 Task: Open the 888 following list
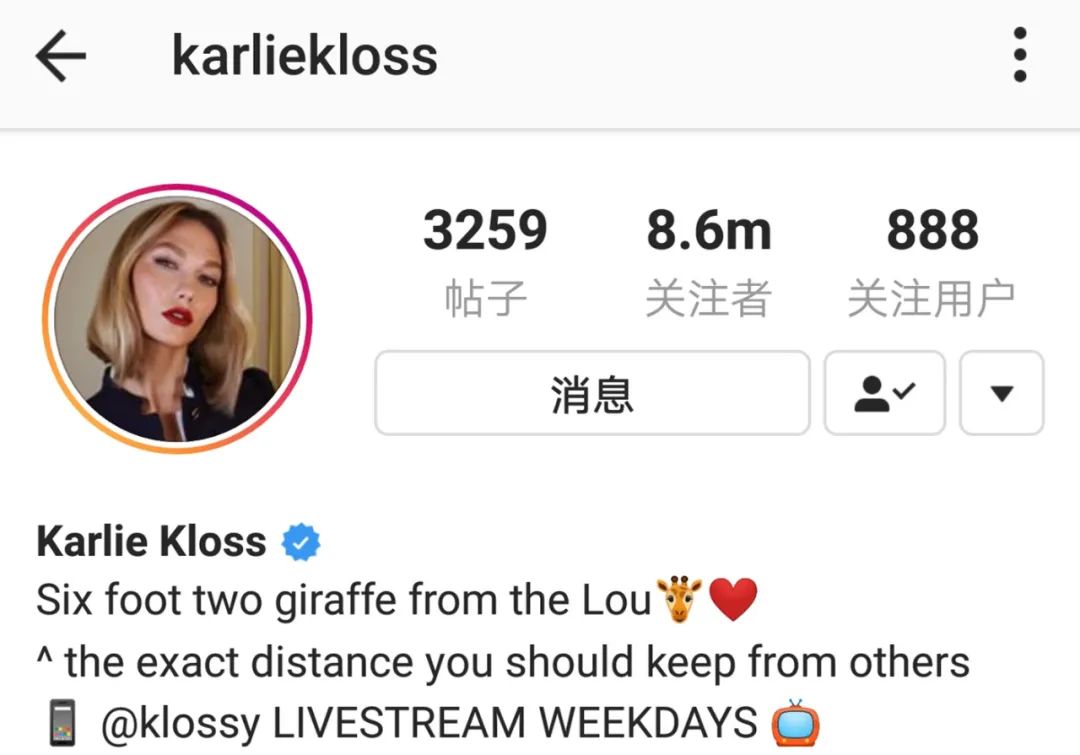pos(933,231)
